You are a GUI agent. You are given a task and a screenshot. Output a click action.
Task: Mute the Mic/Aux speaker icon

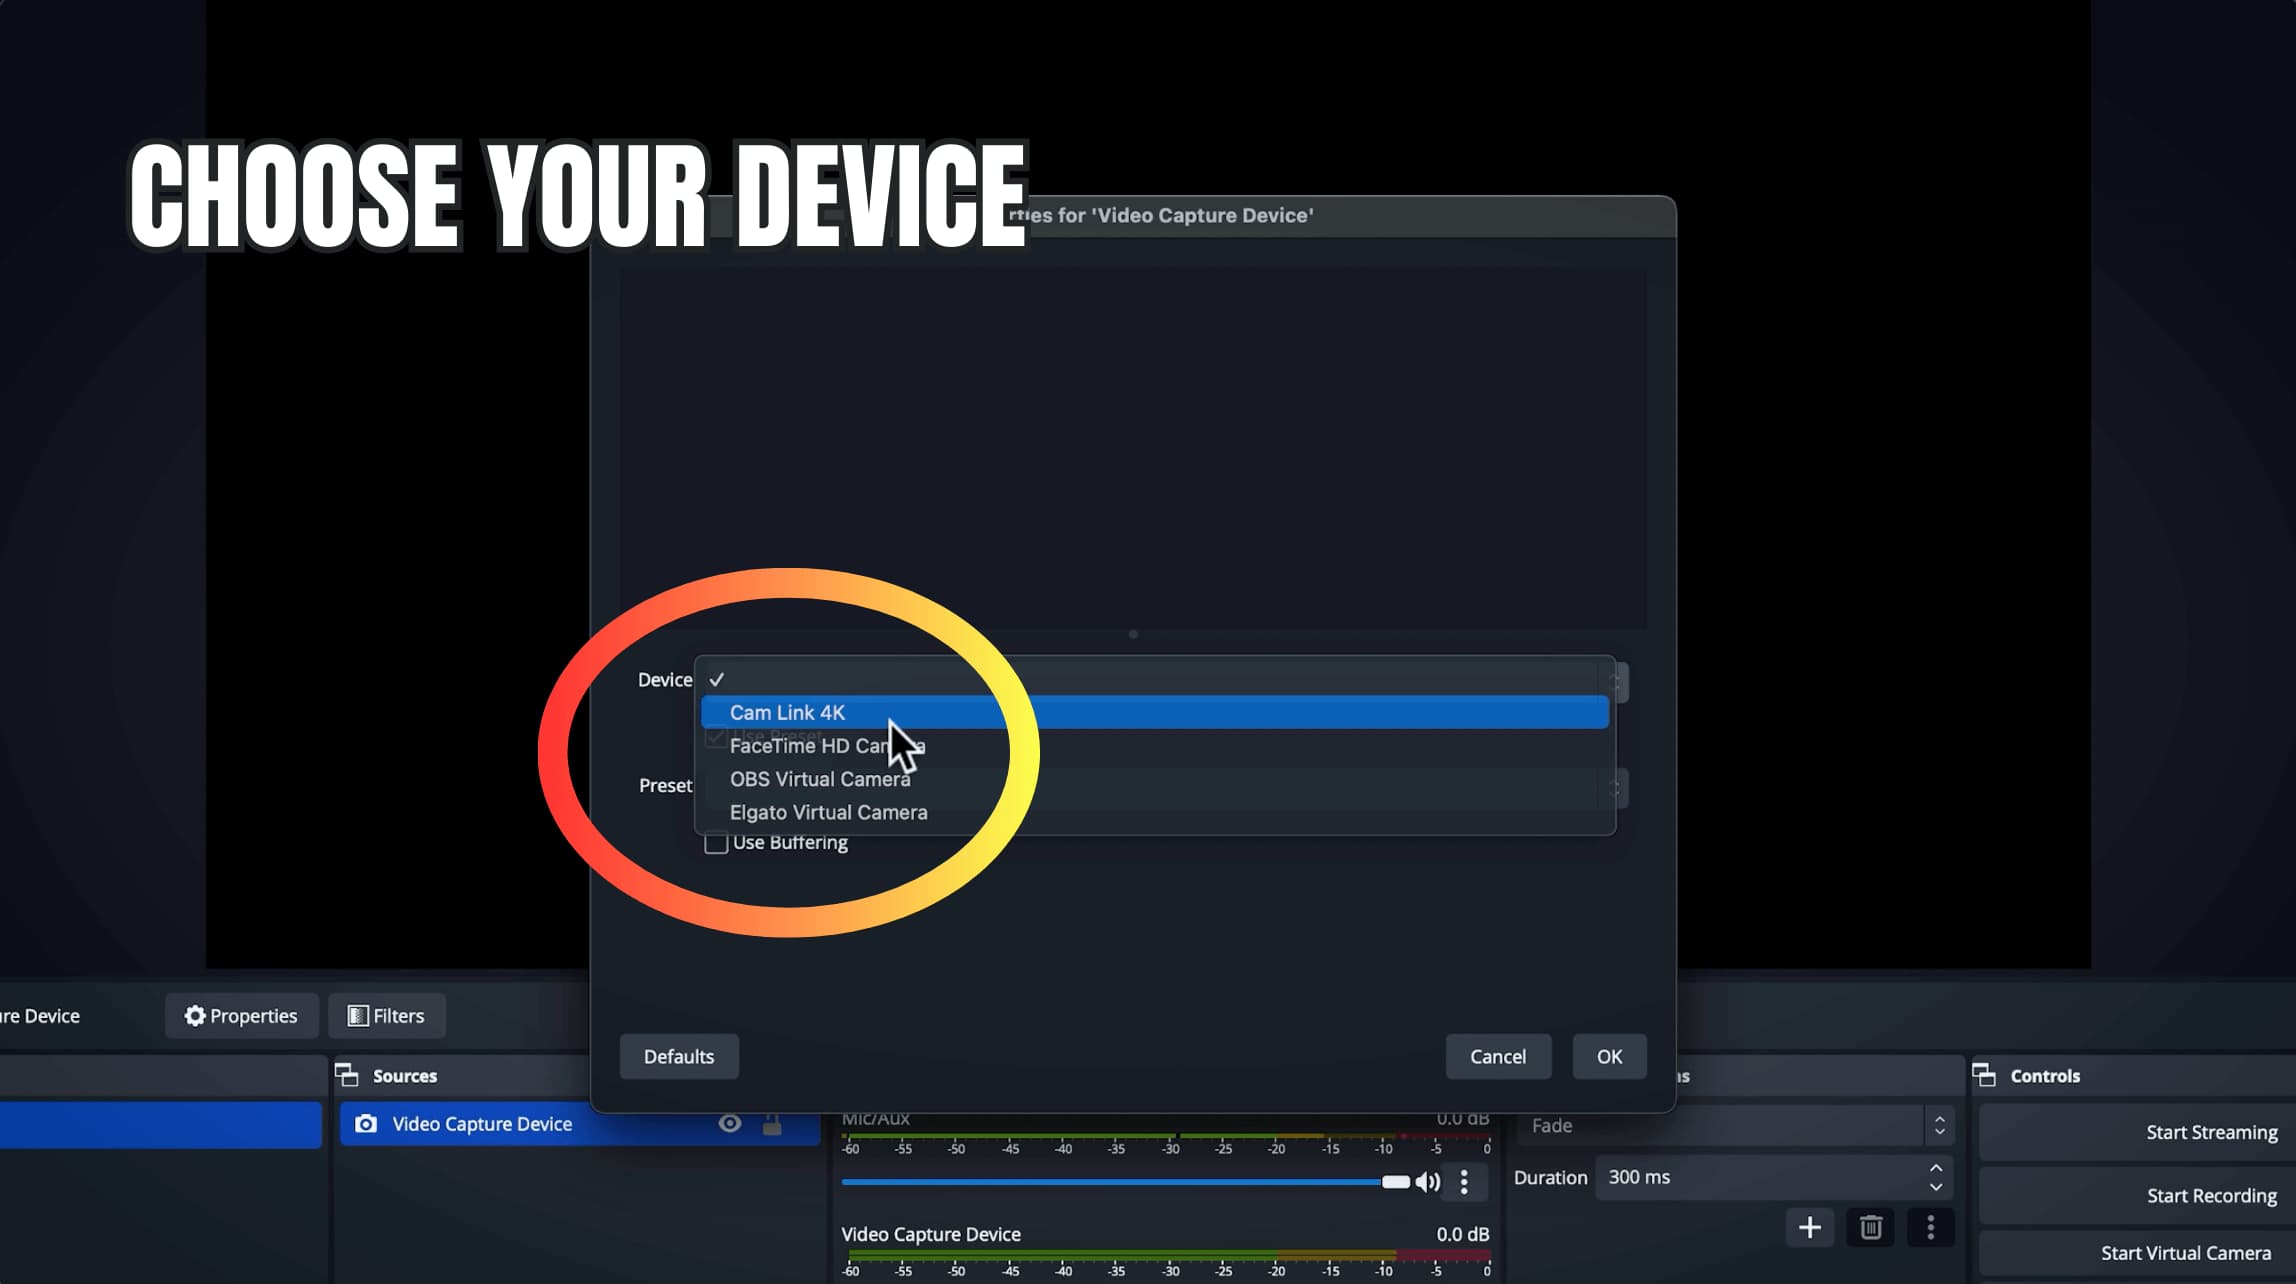pyautogui.click(x=1428, y=1182)
